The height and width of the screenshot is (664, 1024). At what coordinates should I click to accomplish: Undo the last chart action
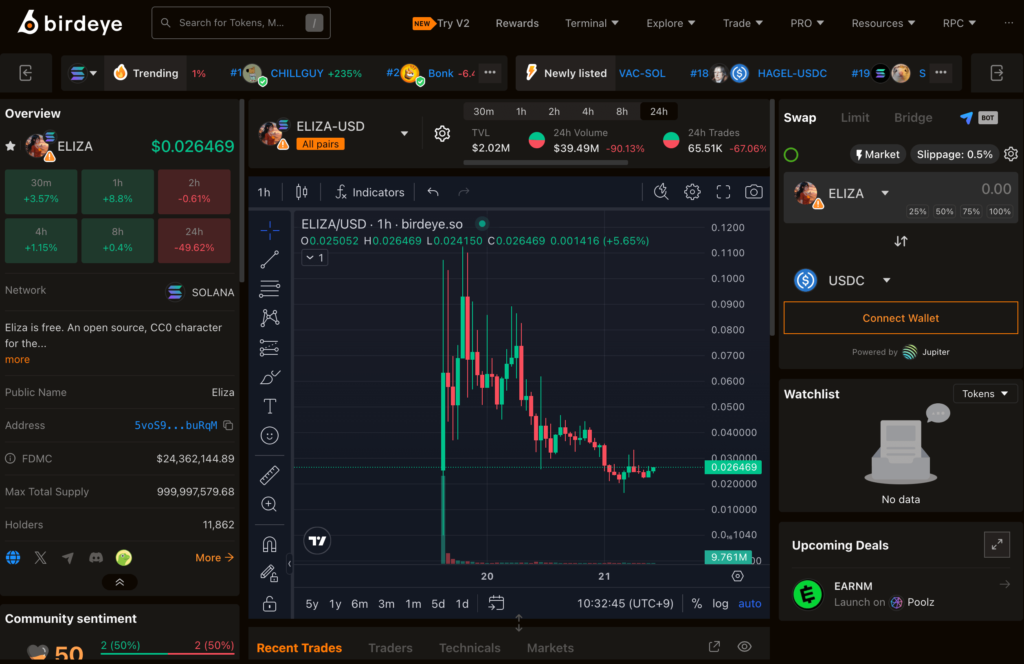tap(433, 192)
